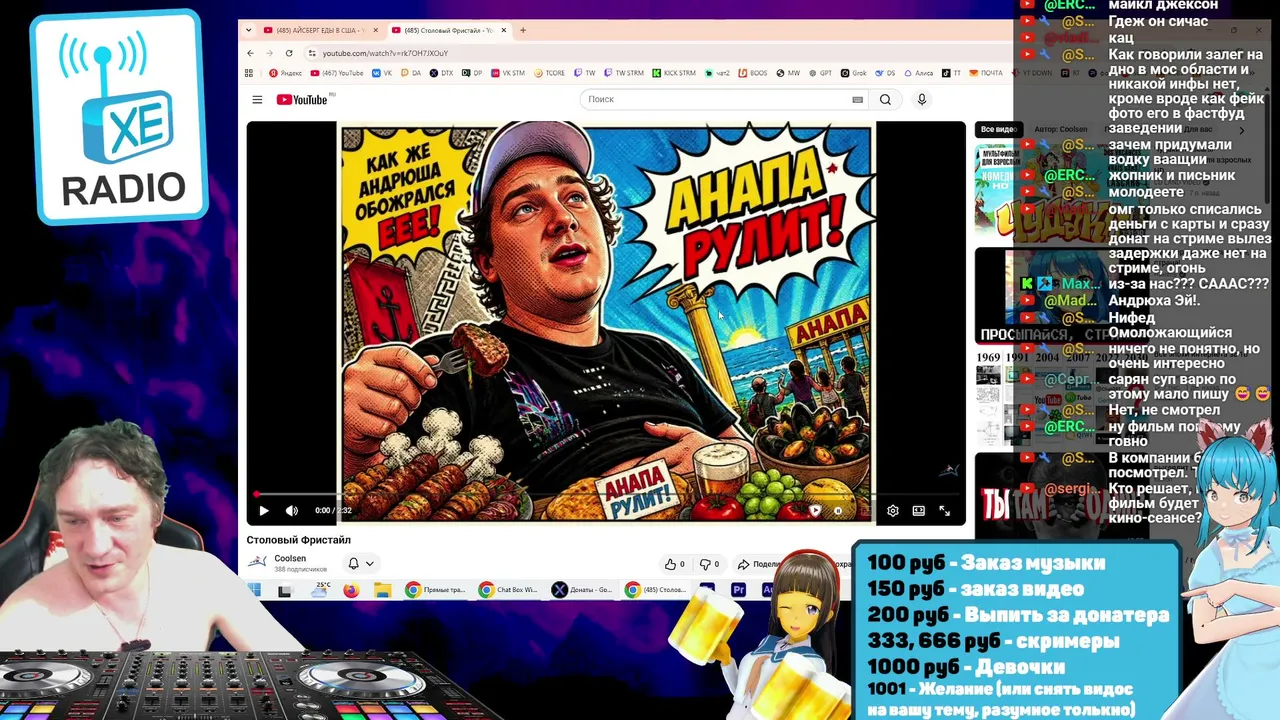Open the ПОЧТА bookmark

pyautogui.click(x=986, y=73)
